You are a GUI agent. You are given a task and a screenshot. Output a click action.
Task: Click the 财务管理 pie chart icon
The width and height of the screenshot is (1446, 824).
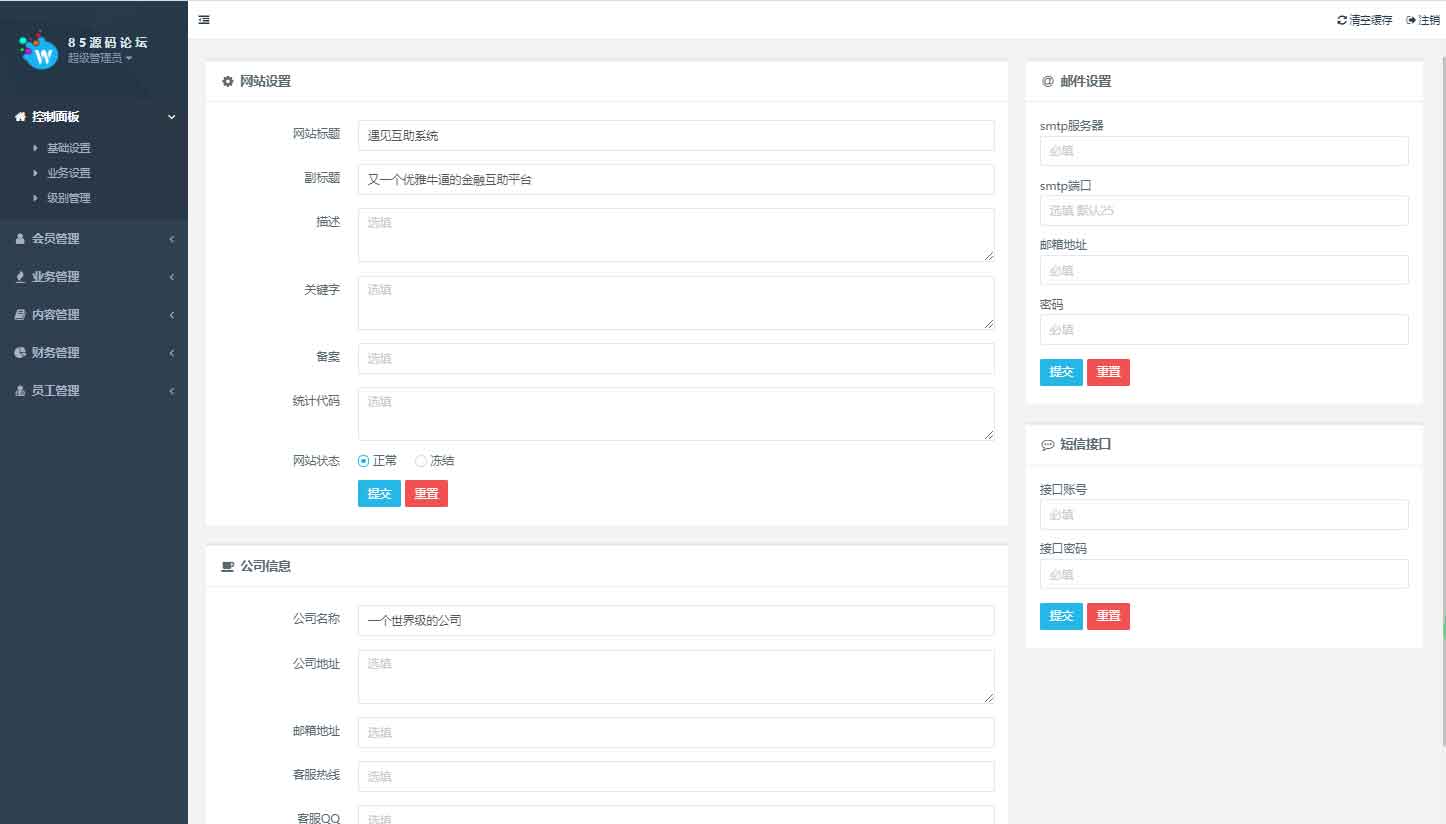coord(20,353)
